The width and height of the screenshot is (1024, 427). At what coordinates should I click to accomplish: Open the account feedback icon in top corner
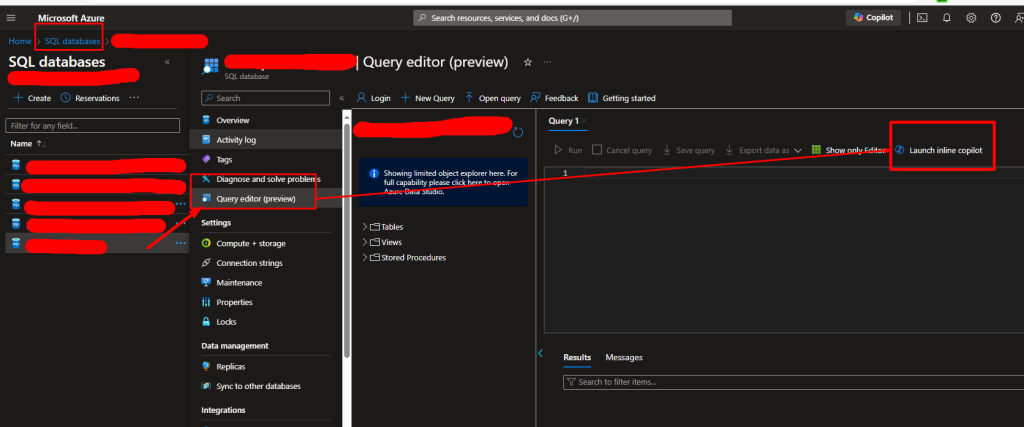click(1019, 18)
